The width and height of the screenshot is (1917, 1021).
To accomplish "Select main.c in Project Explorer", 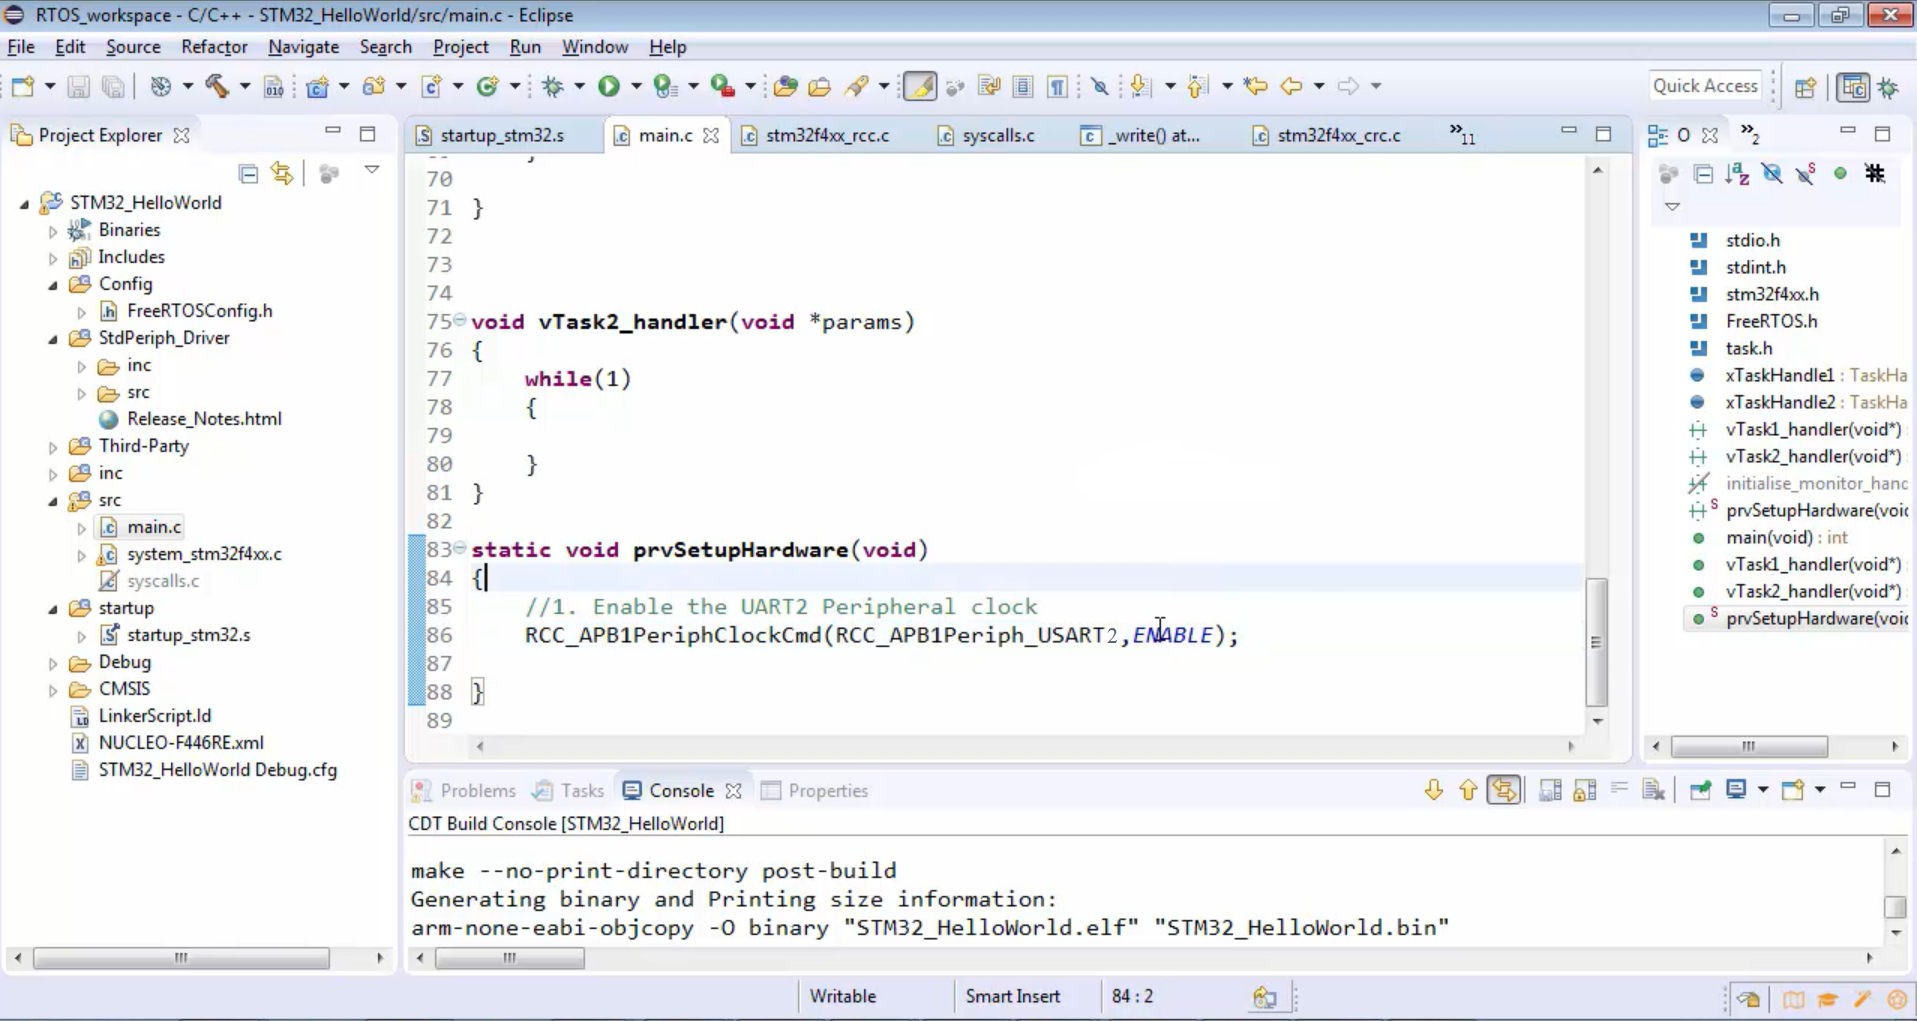I will point(154,527).
